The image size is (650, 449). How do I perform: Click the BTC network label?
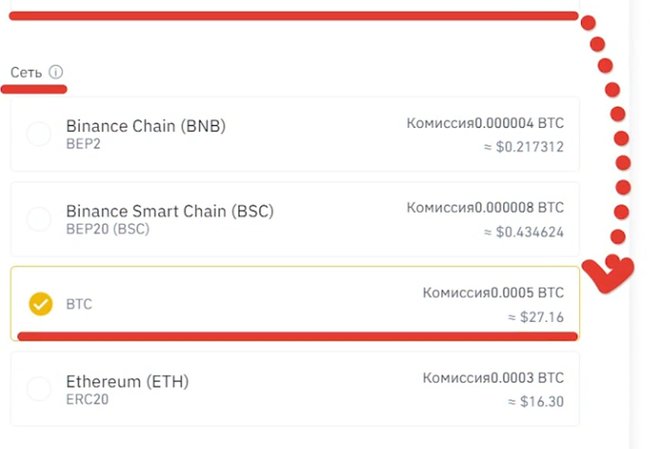point(79,304)
